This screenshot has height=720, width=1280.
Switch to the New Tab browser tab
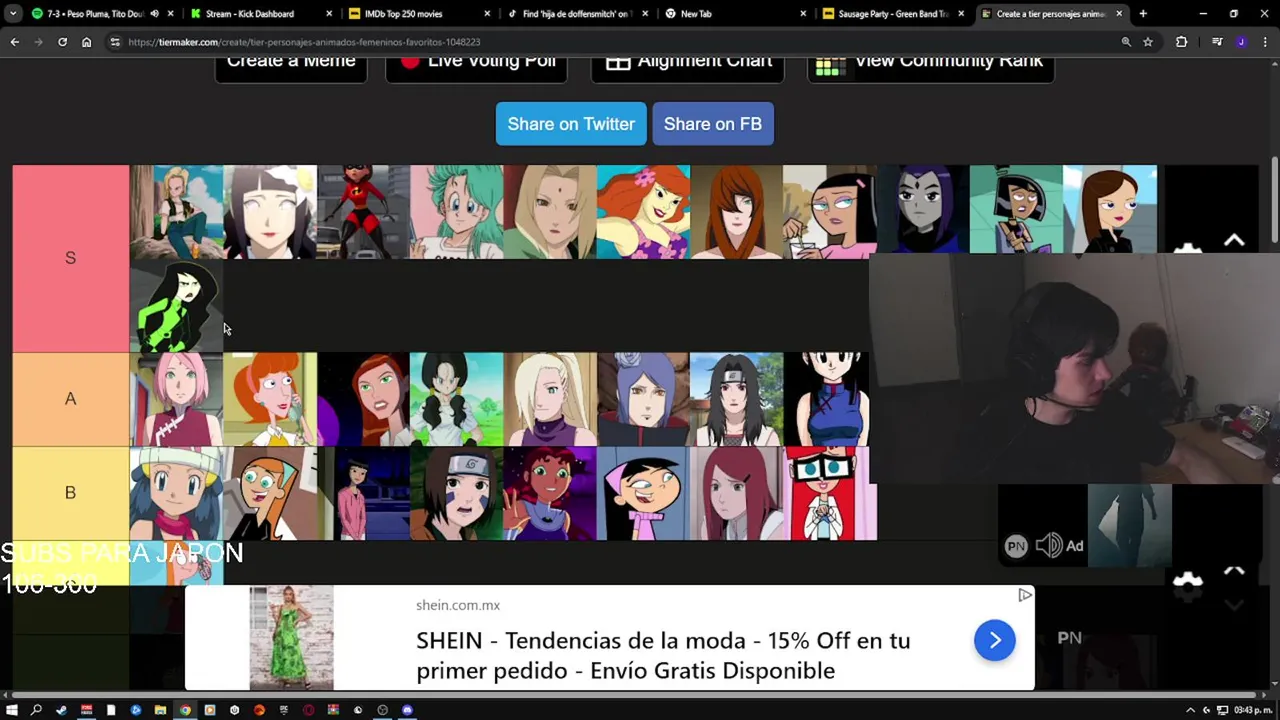737,14
